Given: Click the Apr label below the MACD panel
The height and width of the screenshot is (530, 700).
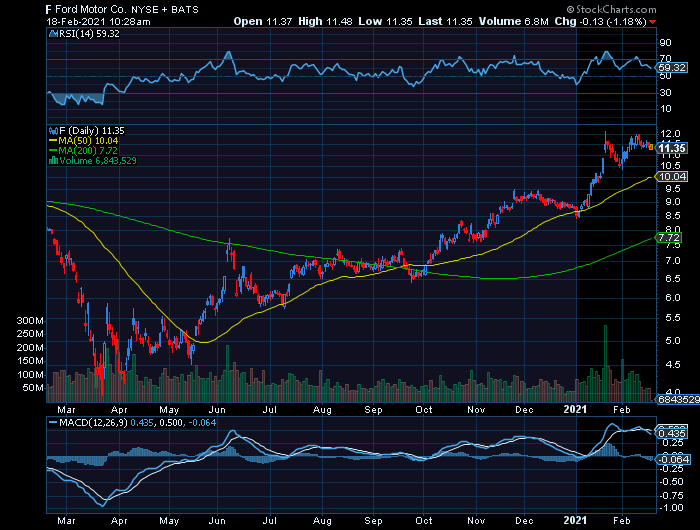Looking at the screenshot, I should pyautogui.click(x=119, y=521).
